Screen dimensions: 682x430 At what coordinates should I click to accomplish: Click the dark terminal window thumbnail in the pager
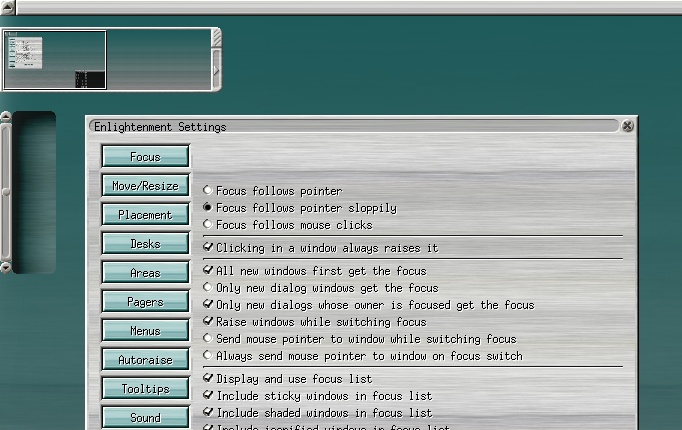point(90,79)
